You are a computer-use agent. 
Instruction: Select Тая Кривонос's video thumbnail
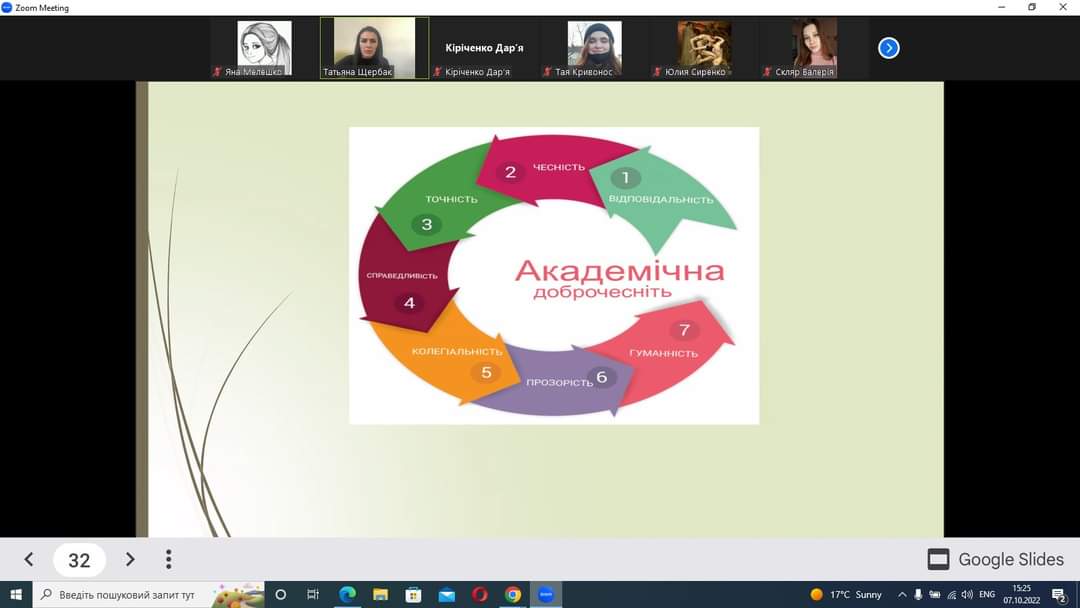pyautogui.click(x=594, y=47)
